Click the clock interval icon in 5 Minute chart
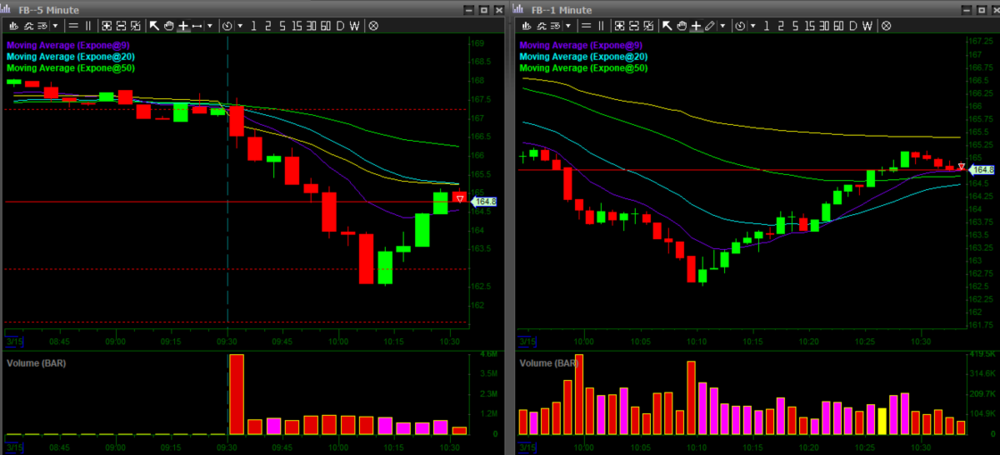This screenshot has height=455, width=1000. (x=227, y=25)
